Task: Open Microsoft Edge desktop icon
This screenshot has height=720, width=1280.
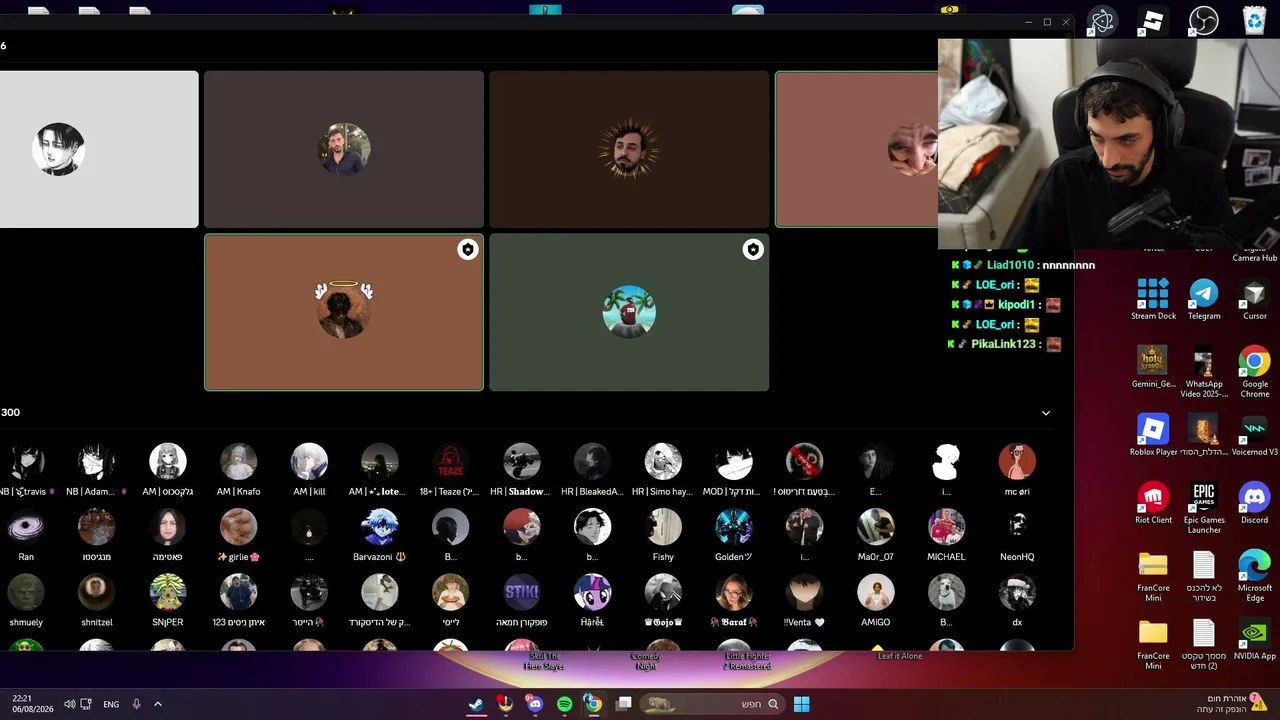Action: click(x=1255, y=576)
